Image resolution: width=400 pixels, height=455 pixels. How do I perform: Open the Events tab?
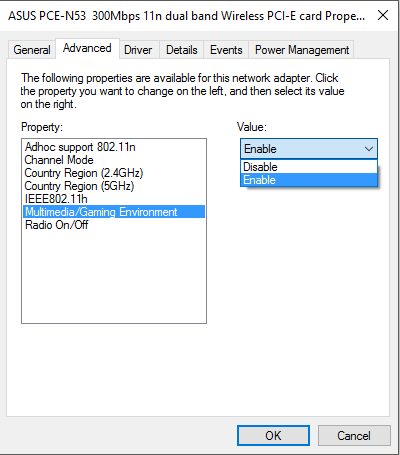[226, 50]
